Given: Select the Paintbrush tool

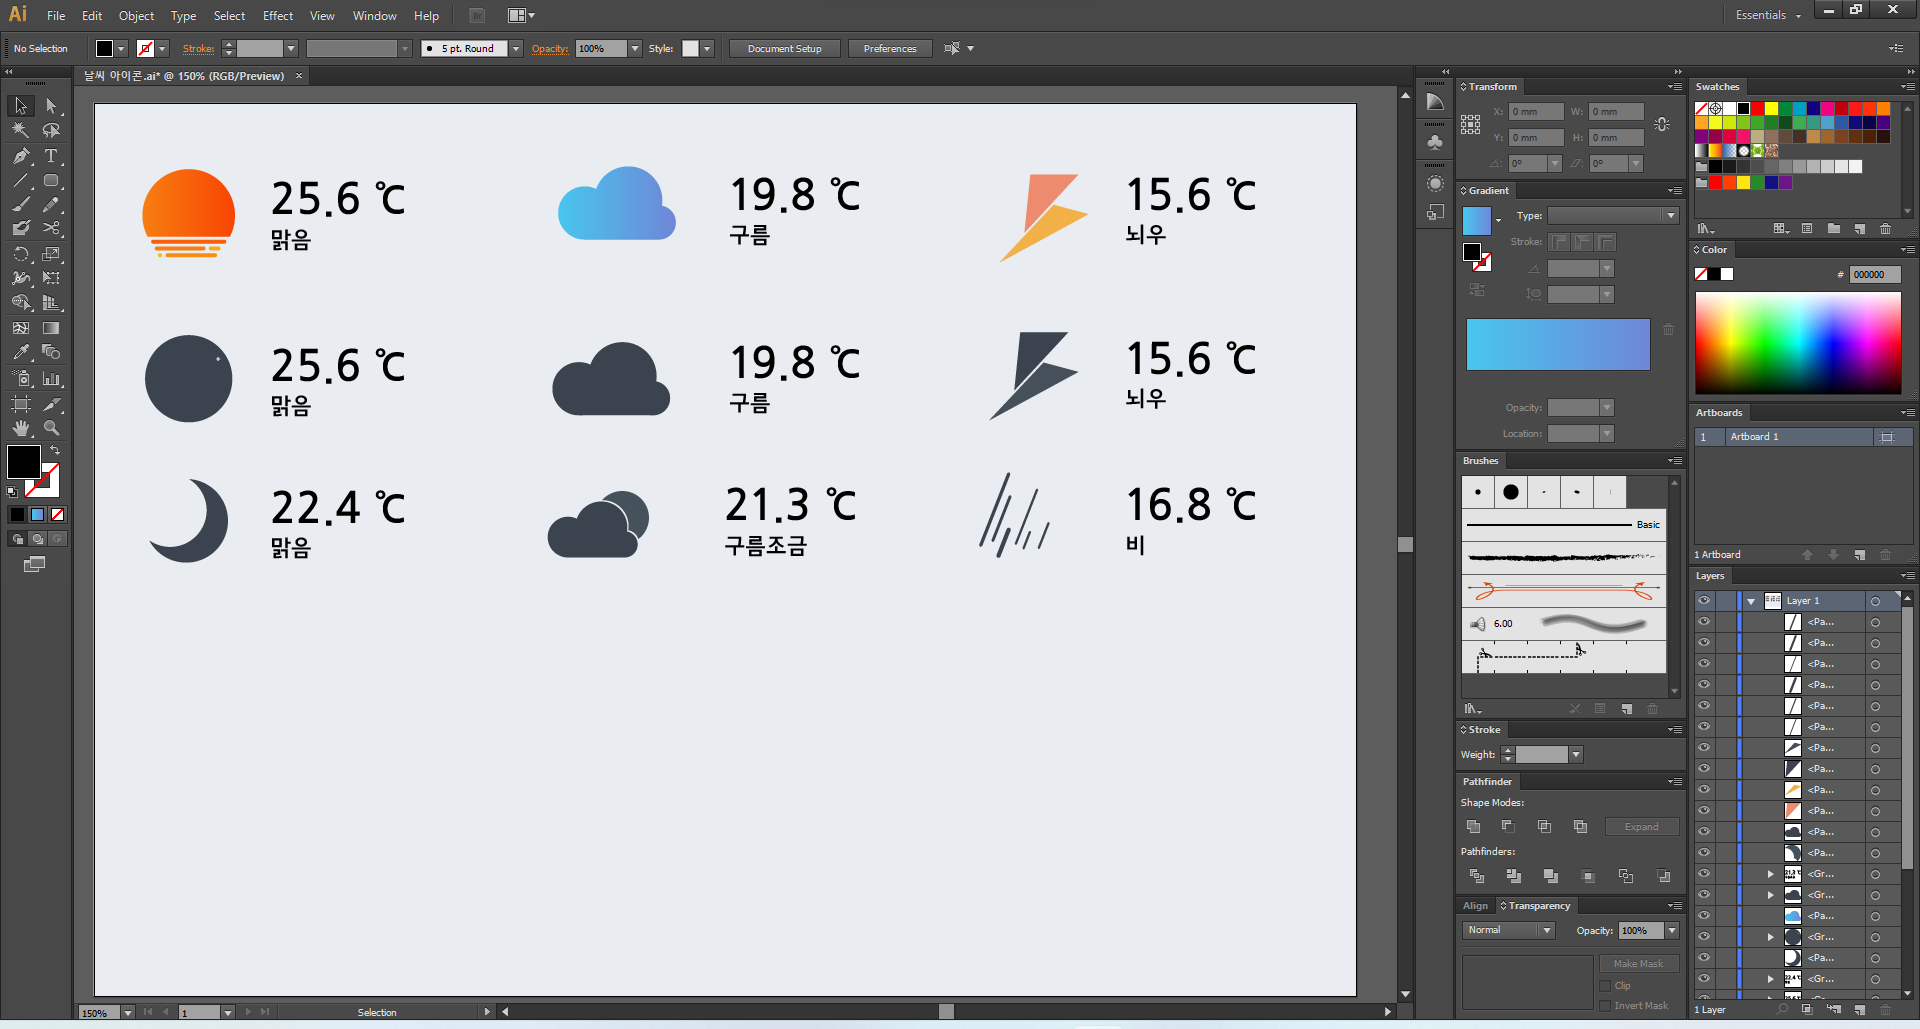Looking at the screenshot, I should (x=20, y=205).
